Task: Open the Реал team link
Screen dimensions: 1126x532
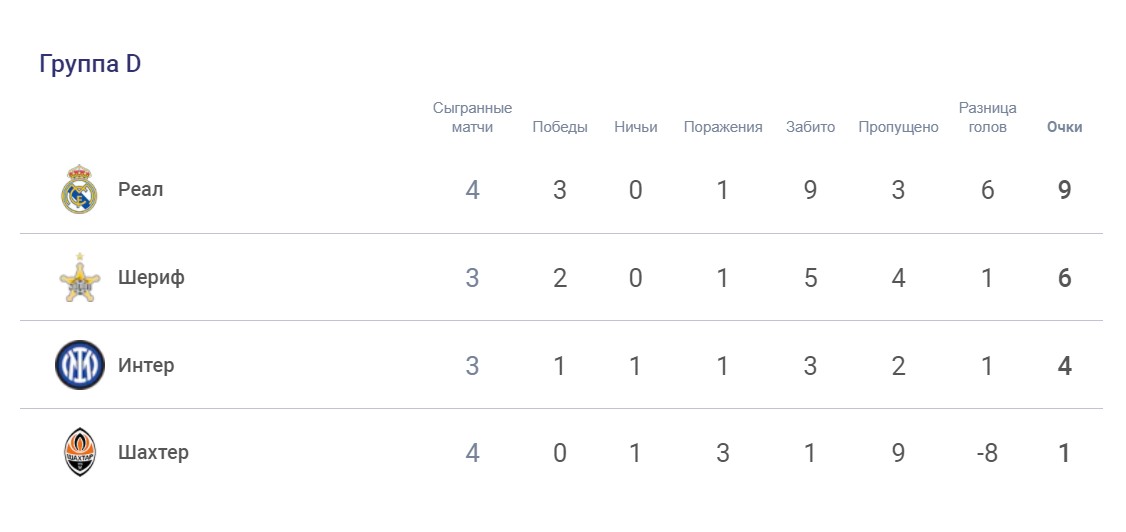Action: coord(140,189)
